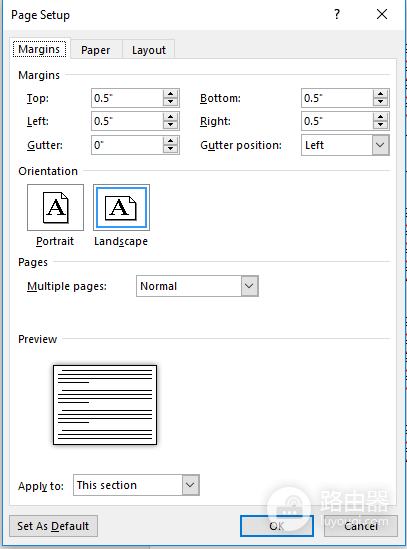This screenshot has width=407, height=549.
Task: Open the Gutter position dropdown
Action: click(x=380, y=145)
